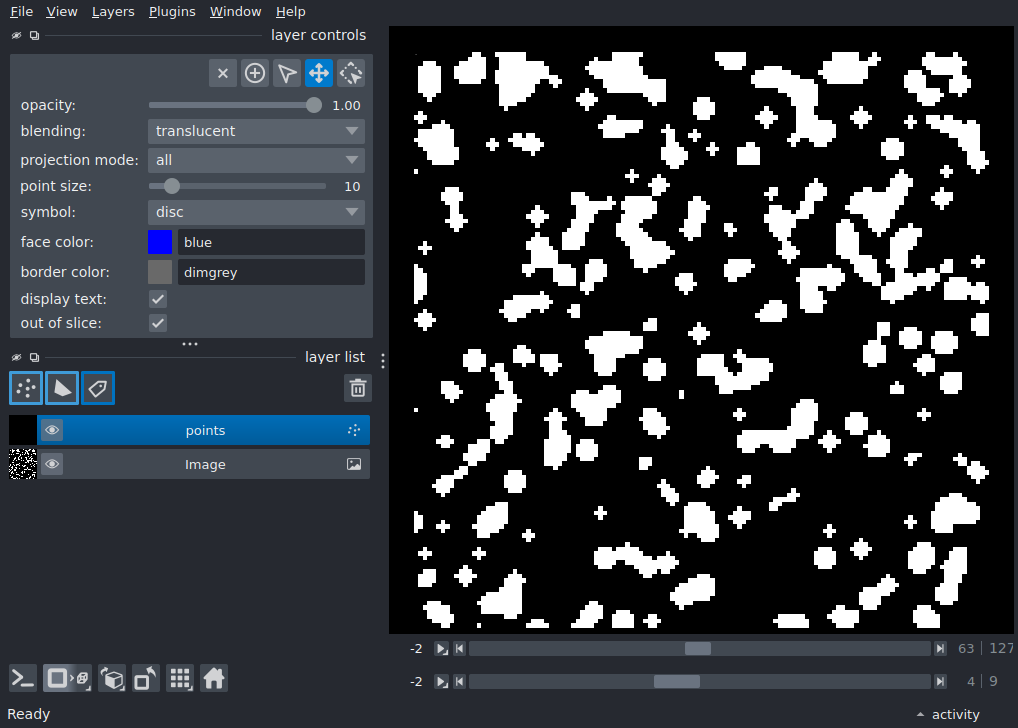Open the Layers menu
1018x728 pixels.
point(113,12)
